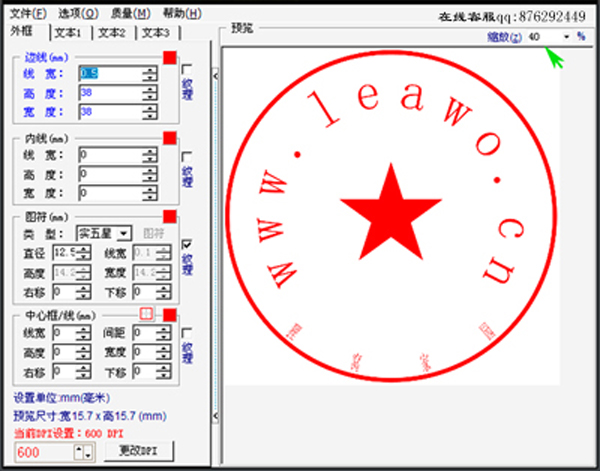Adjust the 图符 直径 spinner arrows
600x471 pixels.
point(83,253)
